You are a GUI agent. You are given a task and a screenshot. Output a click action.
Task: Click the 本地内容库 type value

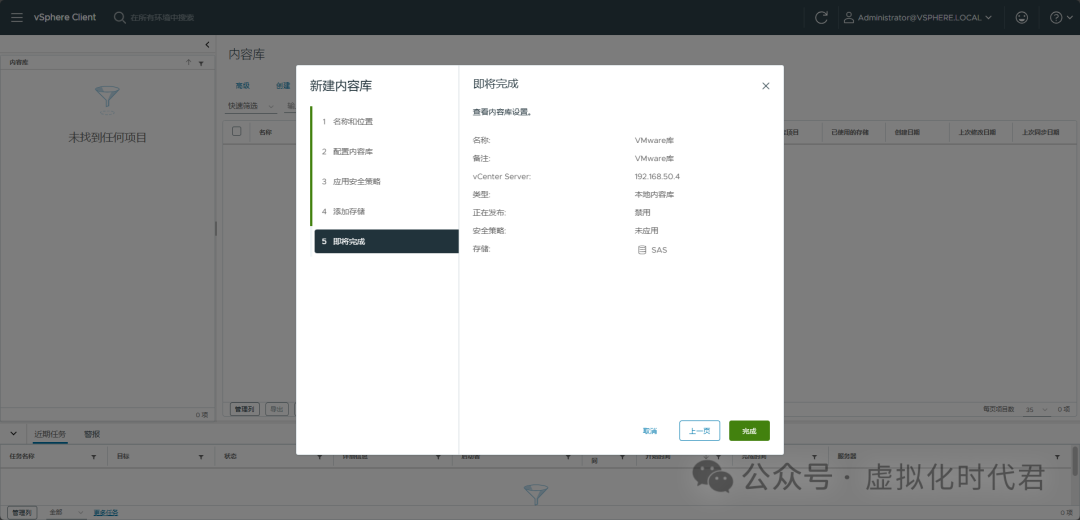[x=654, y=195]
